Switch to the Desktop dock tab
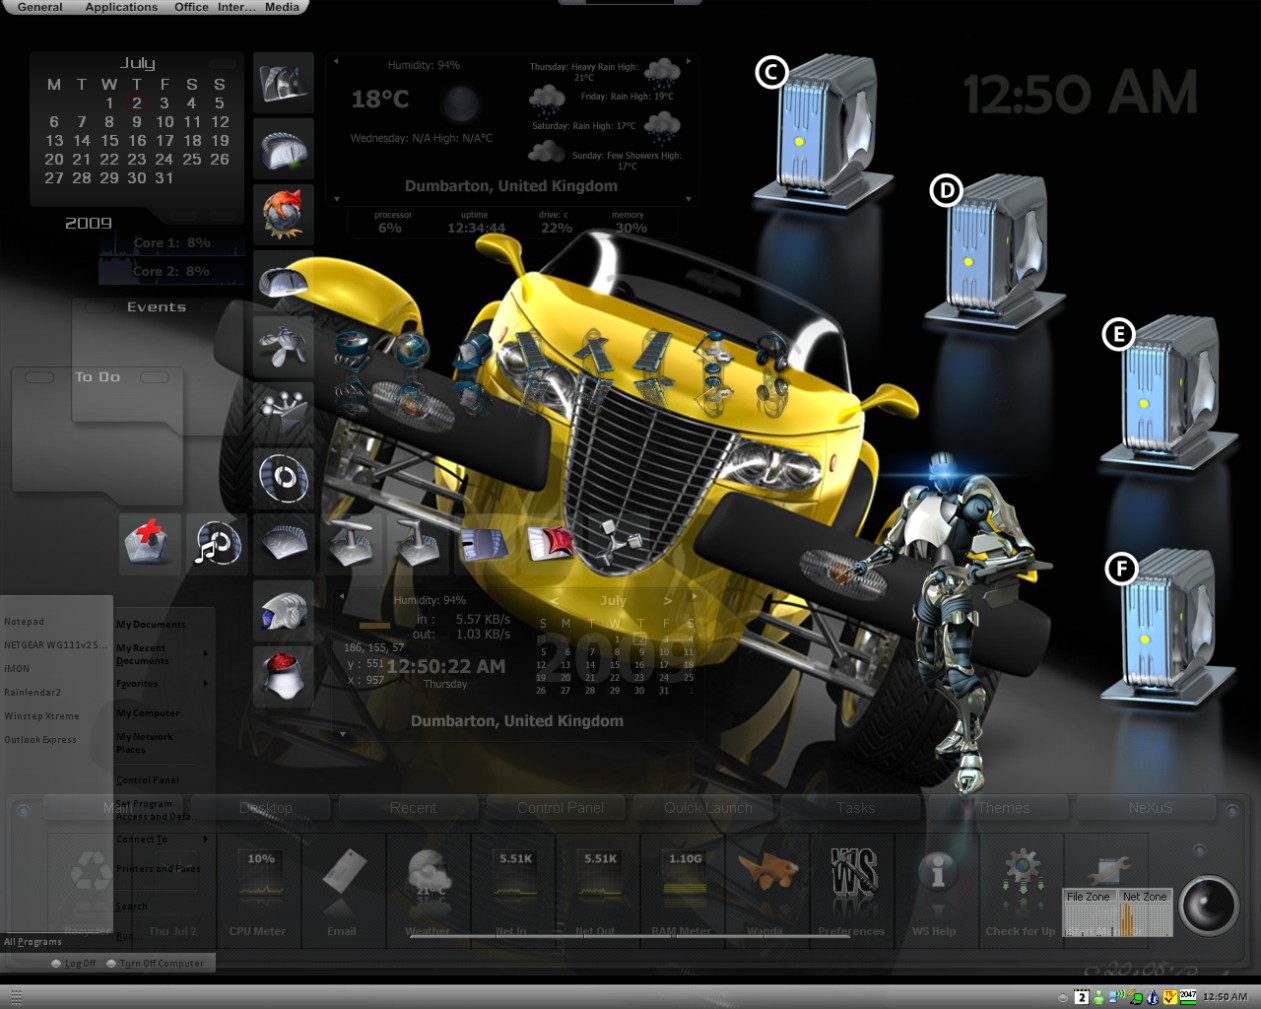This screenshot has width=1261, height=1009. click(x=266, y=808)
